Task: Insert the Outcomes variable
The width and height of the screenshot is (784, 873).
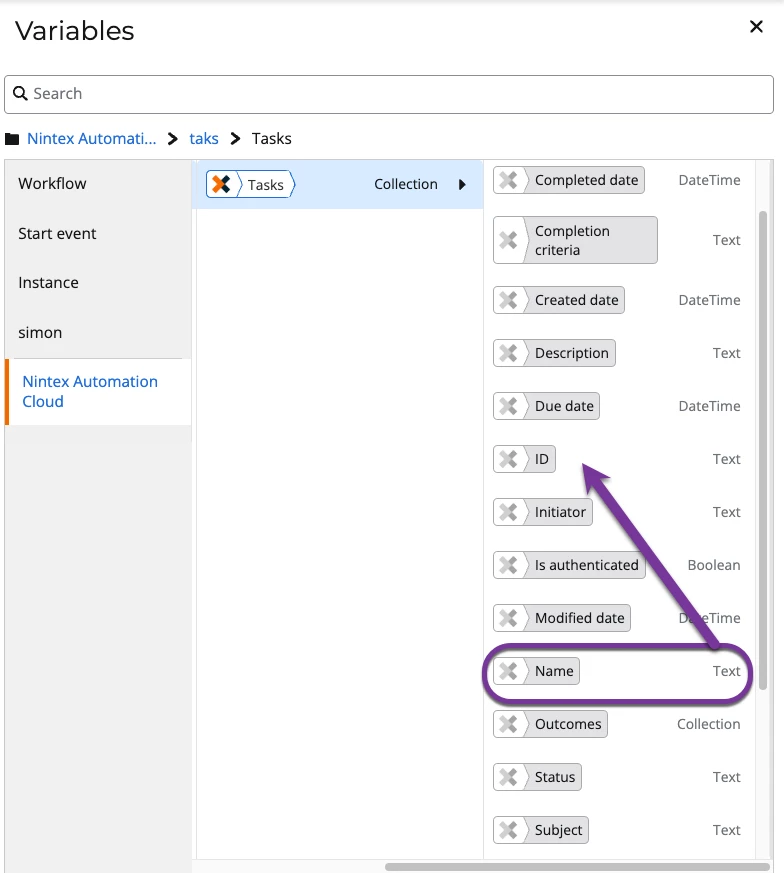Action: tap(550, 724)
